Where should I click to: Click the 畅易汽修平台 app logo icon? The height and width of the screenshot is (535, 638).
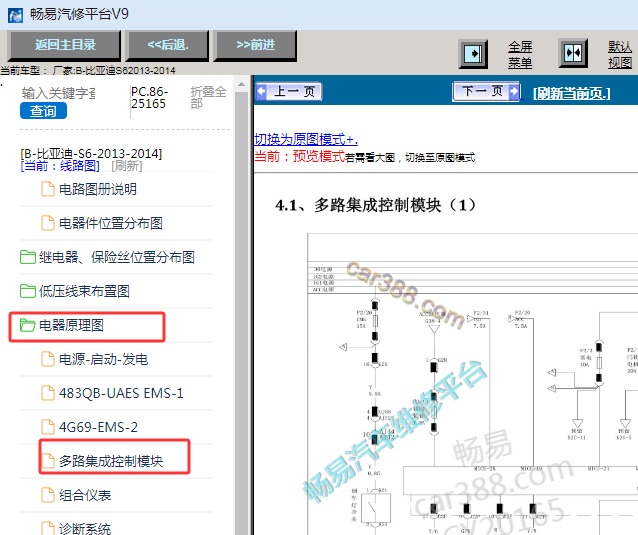click(x=15, y=15)
